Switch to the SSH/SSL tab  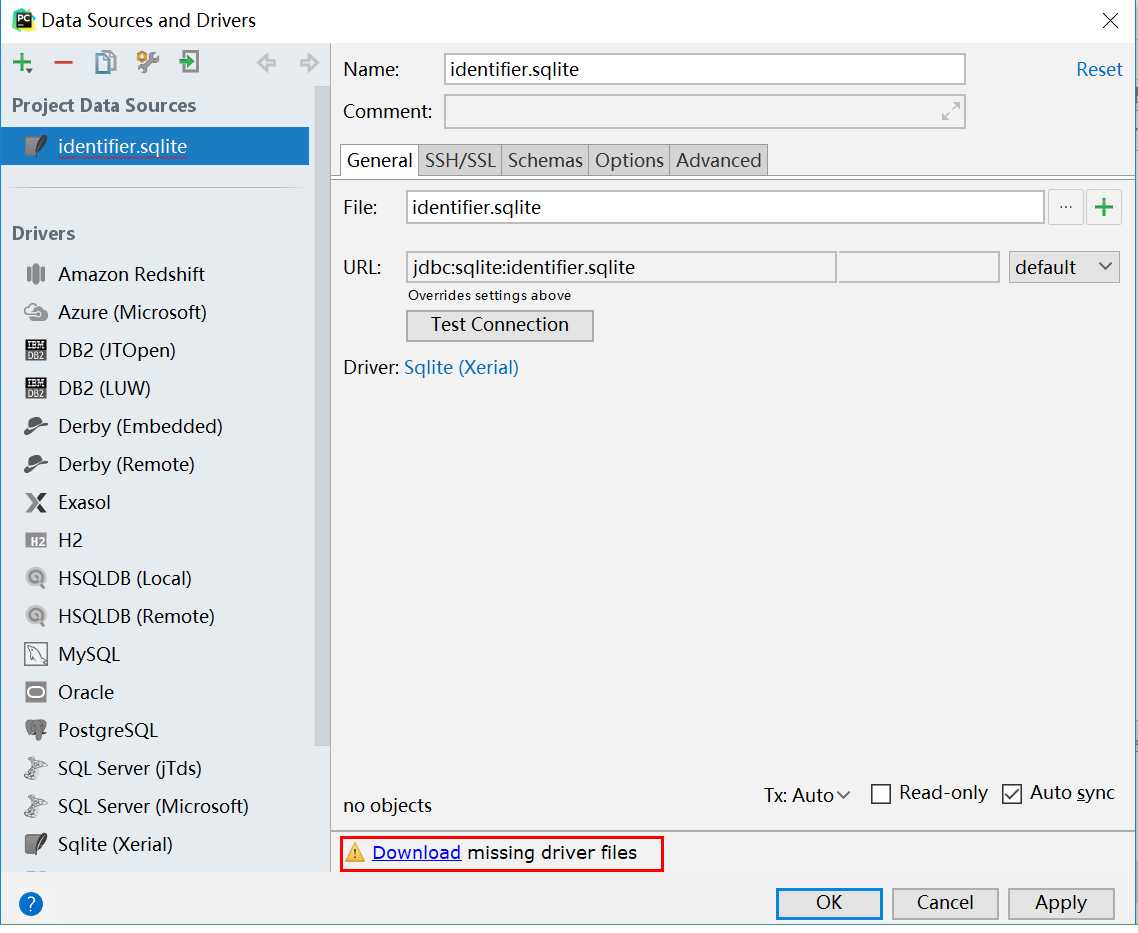[459, 160]
